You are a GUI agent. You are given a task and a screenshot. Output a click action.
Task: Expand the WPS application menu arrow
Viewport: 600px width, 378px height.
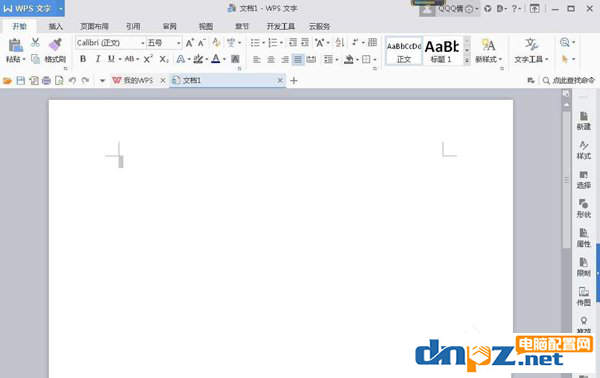tap(60, 8)
